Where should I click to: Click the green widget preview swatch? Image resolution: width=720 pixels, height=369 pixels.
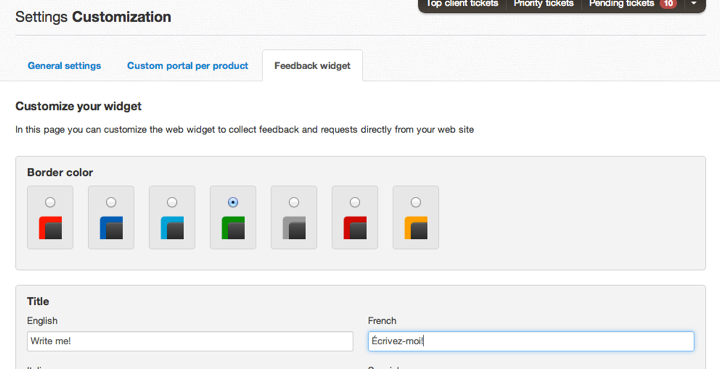click(233, 228)
